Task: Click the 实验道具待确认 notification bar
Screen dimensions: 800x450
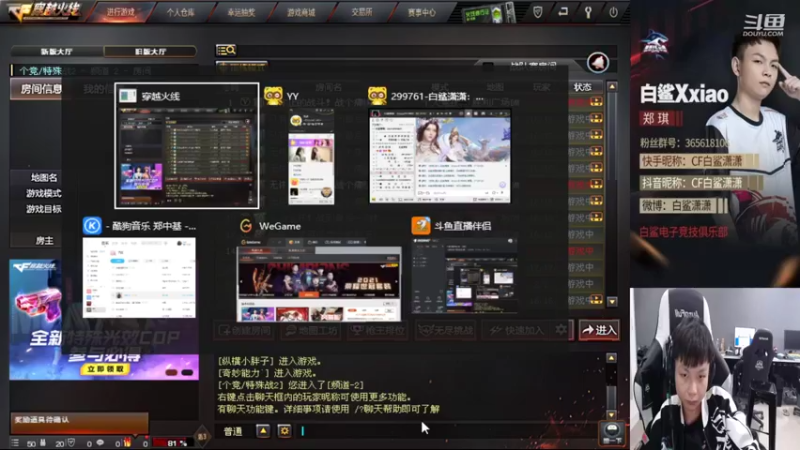Action: 80,421
